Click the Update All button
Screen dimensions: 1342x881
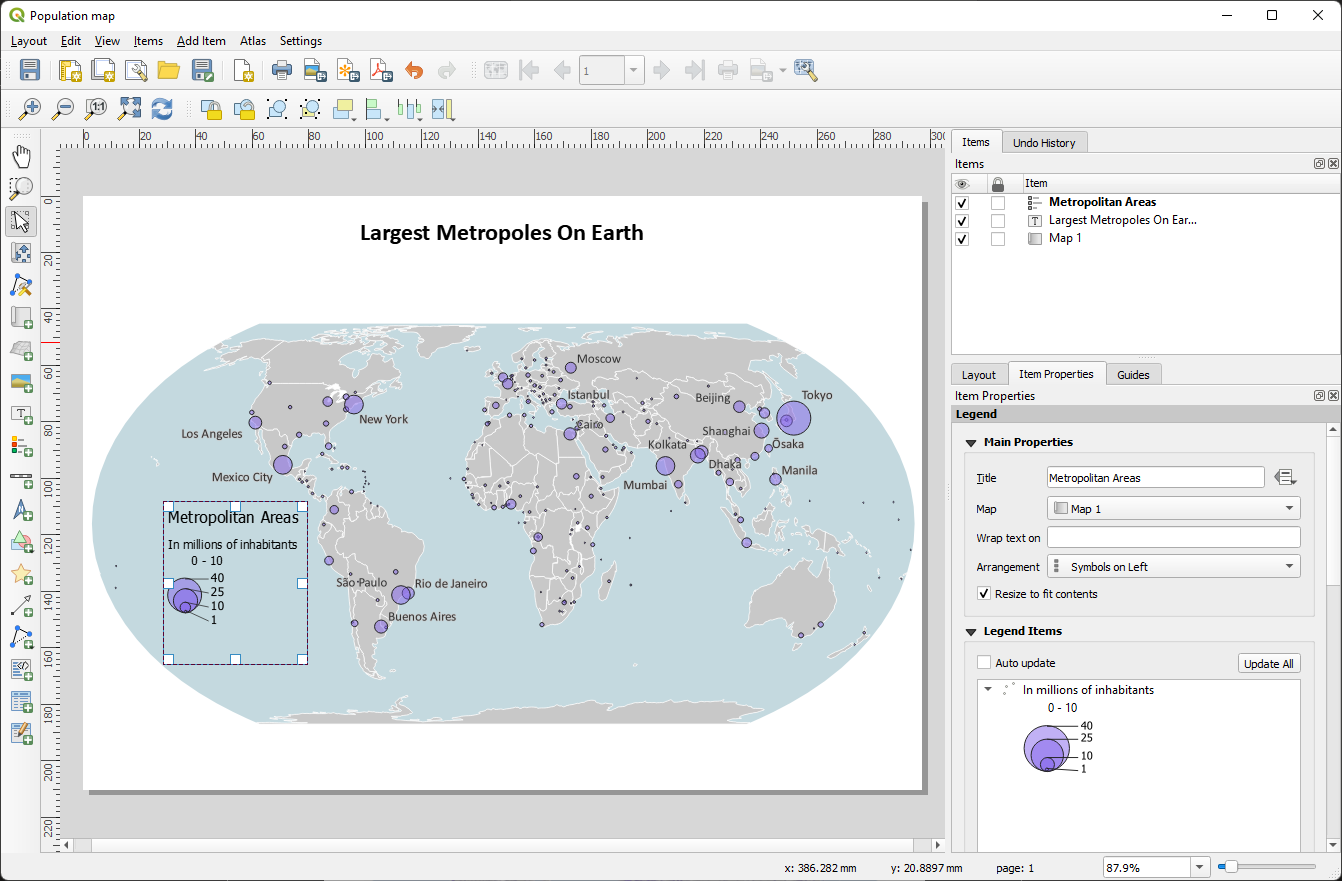pos(1269,664)
